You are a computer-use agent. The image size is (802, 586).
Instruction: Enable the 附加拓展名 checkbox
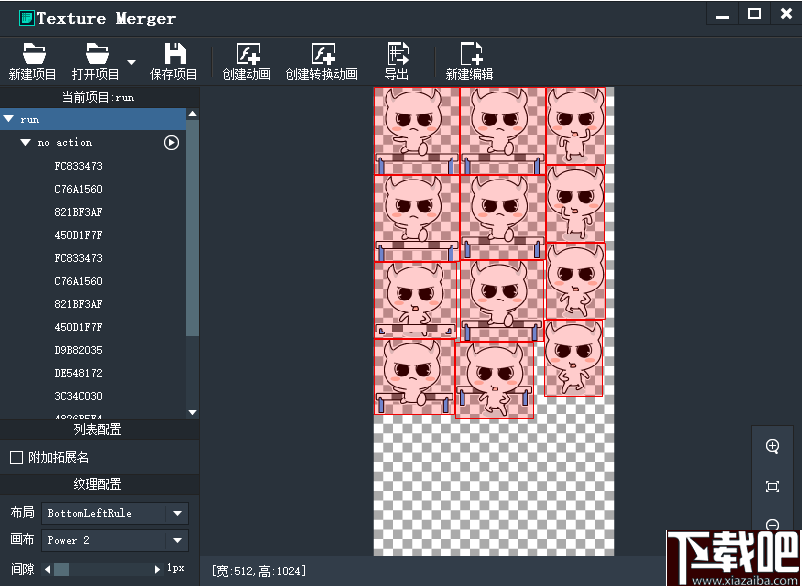coord(17,455)
